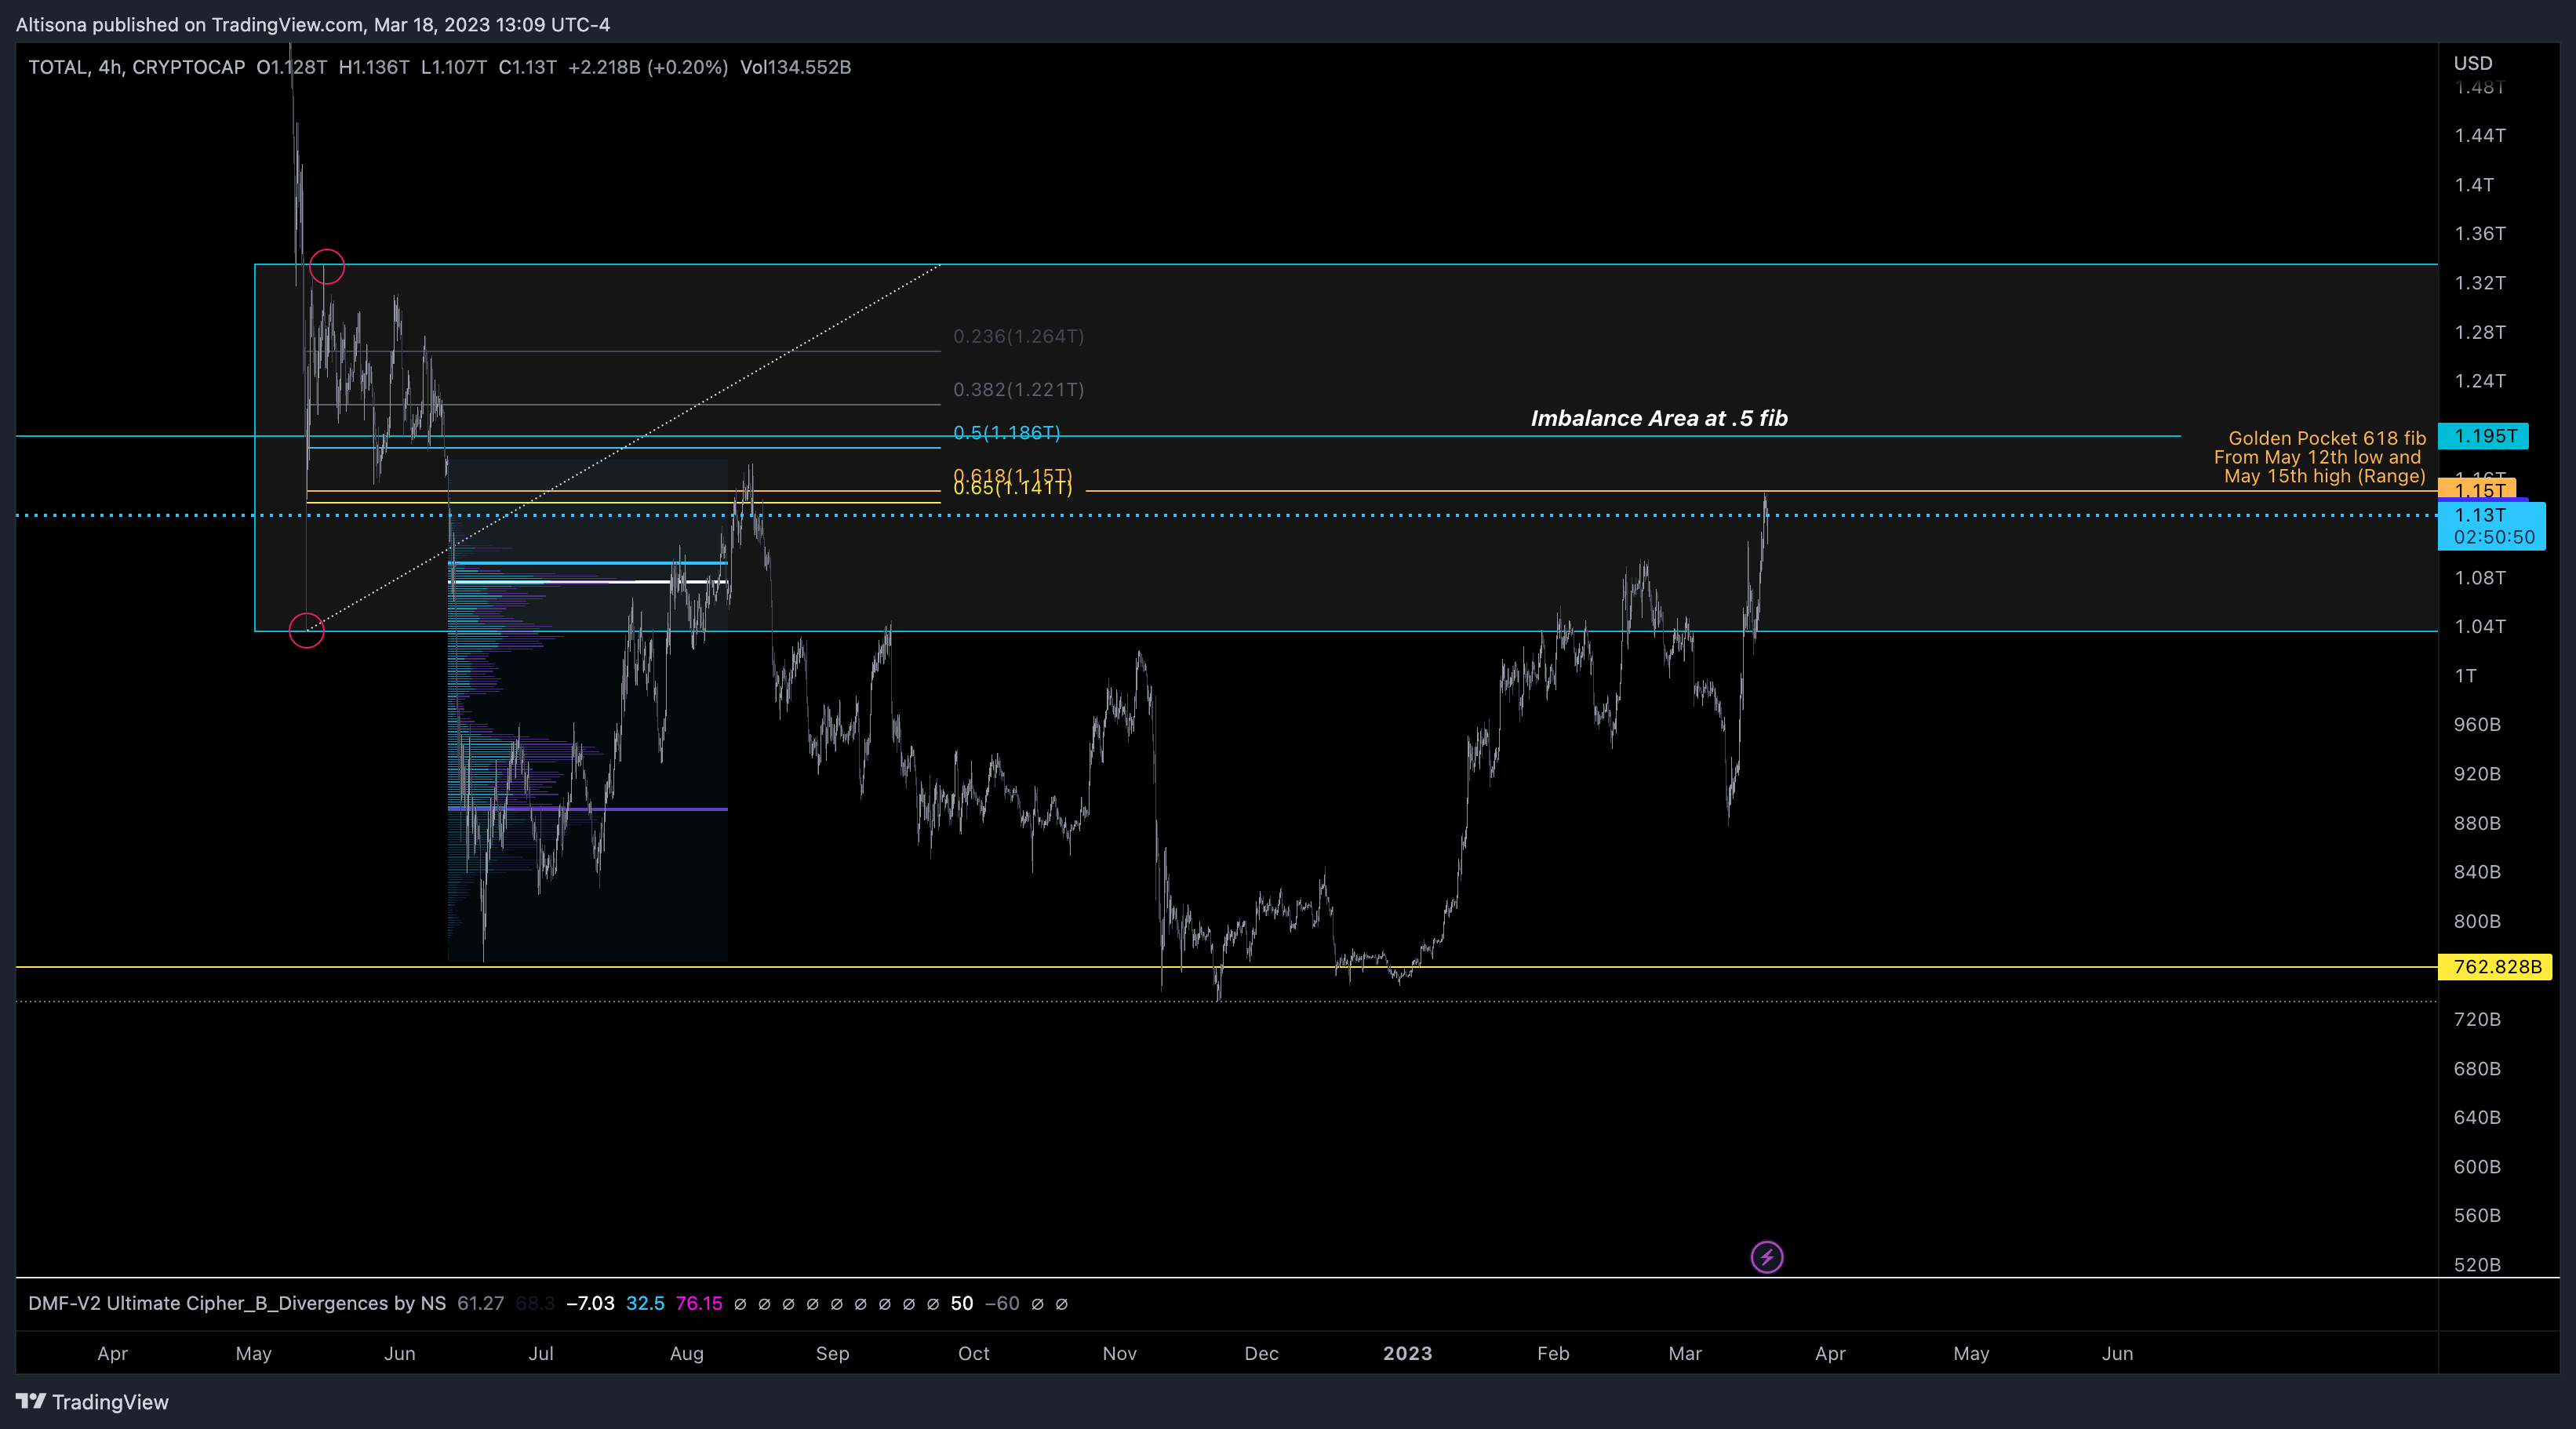Click the Nov label on the time axis
Image resolution: width=2576 pixels, height=1429 pixels.
click(x=1119, y=1353)
